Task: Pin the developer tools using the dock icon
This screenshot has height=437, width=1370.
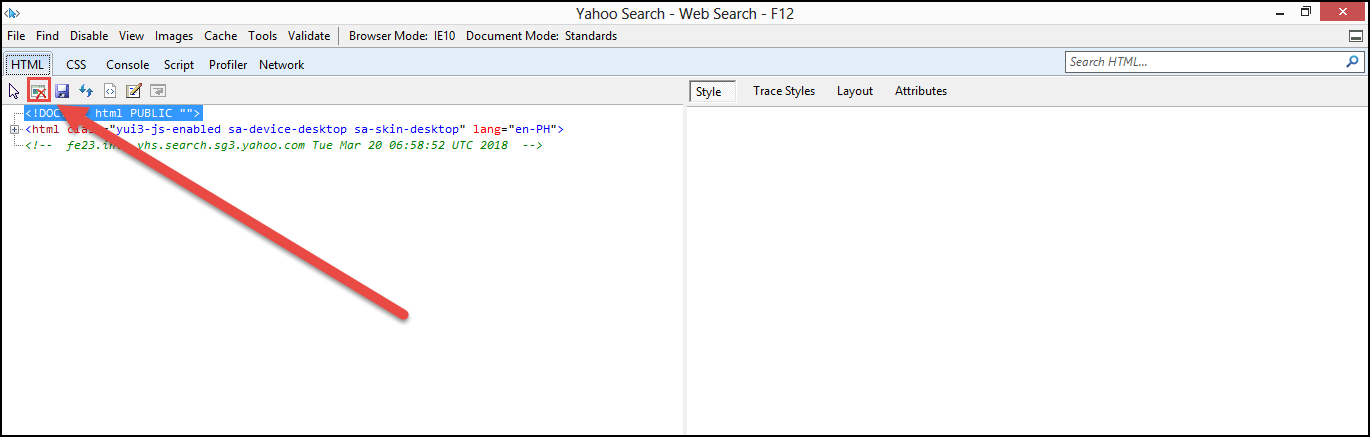Action: click(1356, 36)
